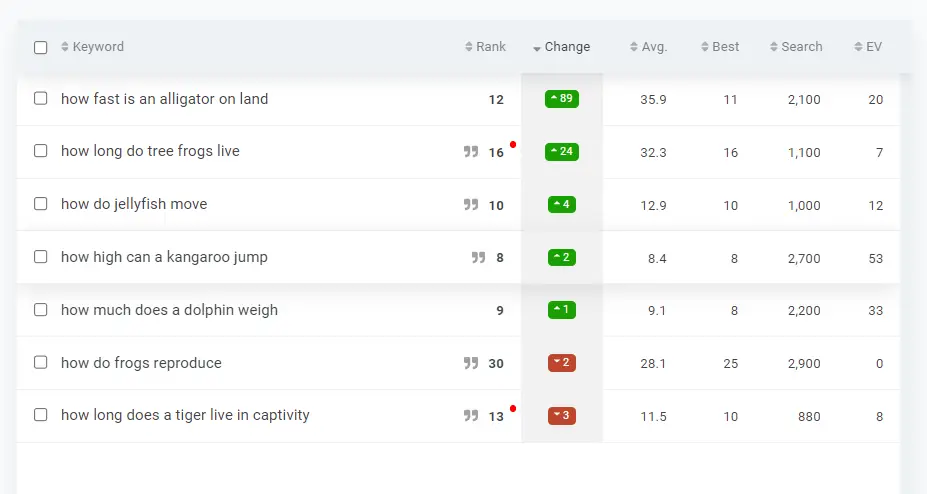Toggle the select-all checkbox in header
This screenshot has height=494, width=927.
(41, 47)
